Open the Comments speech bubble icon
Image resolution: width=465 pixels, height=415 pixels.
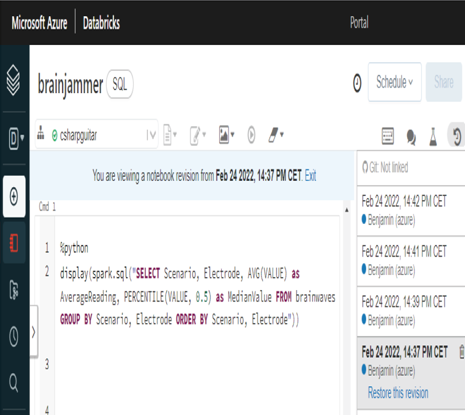click(411, 137)
